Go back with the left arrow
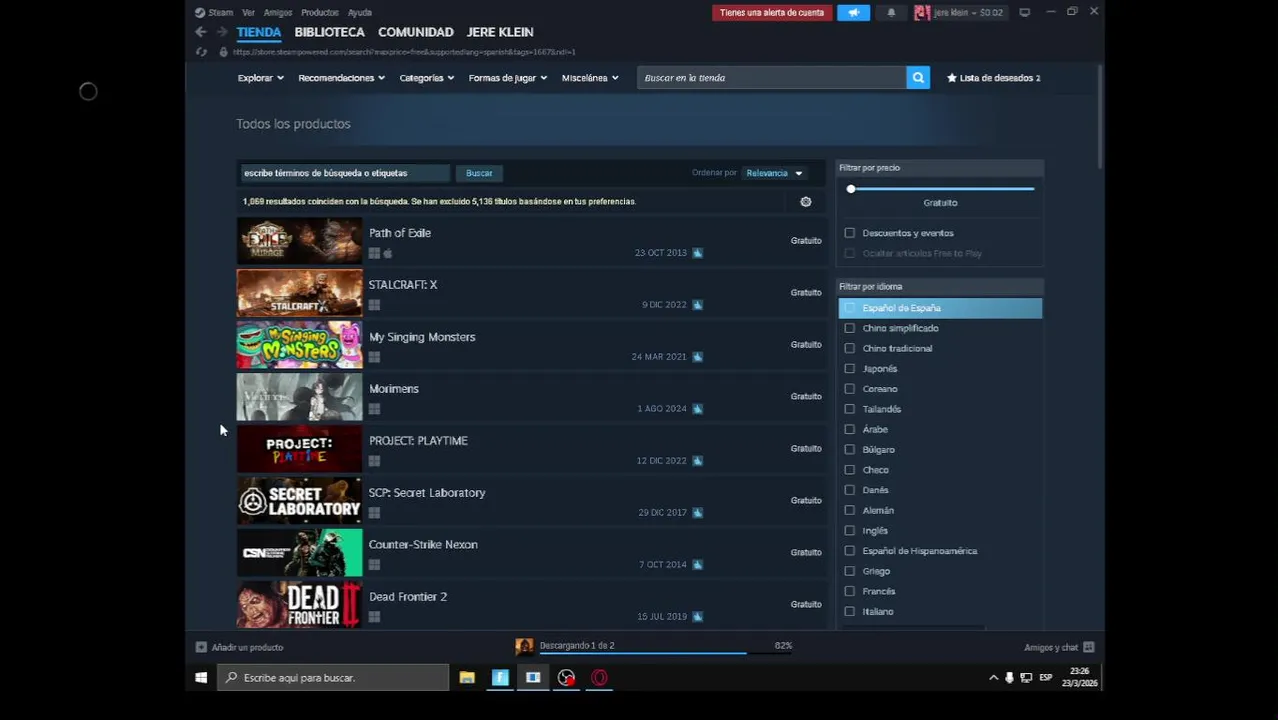1278x720 pixels. [x=201, y=32]
